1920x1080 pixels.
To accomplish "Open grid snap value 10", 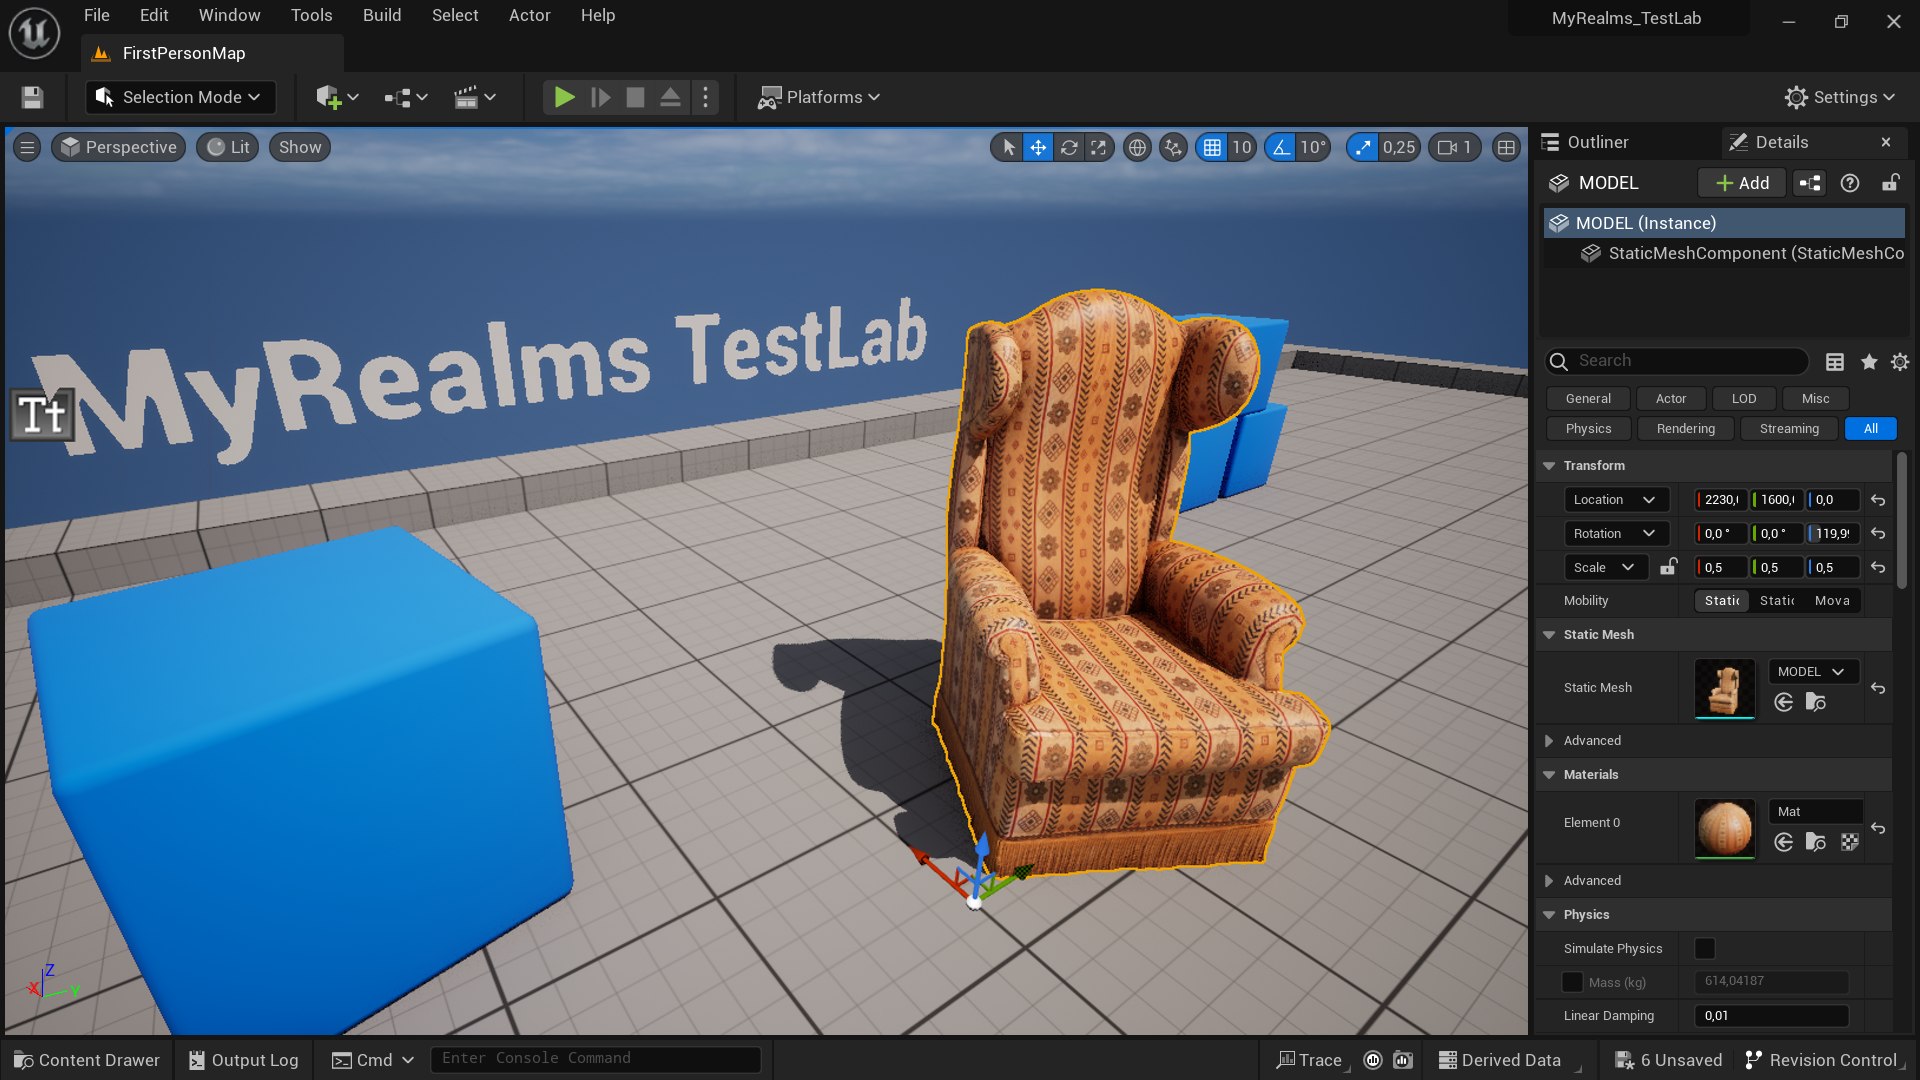I will [x=1241, y=147].
